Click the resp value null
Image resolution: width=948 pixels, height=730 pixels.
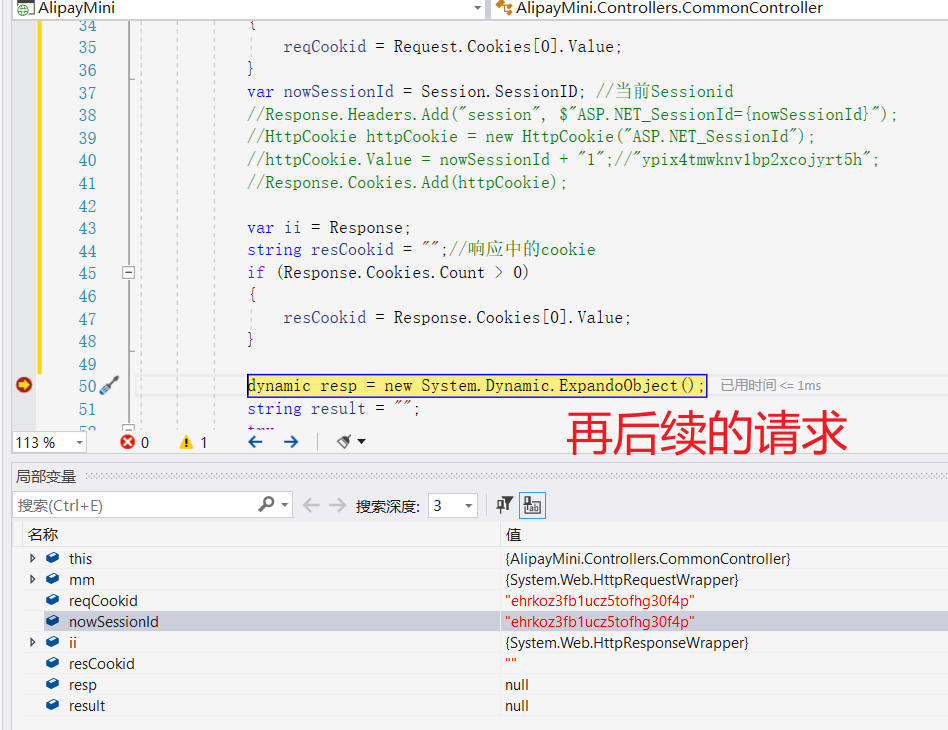[x=517, y=685]
